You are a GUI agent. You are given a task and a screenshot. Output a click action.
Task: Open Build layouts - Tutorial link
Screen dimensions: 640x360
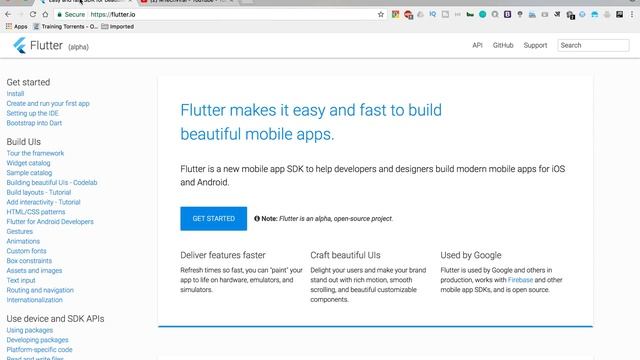pos(39,193)
